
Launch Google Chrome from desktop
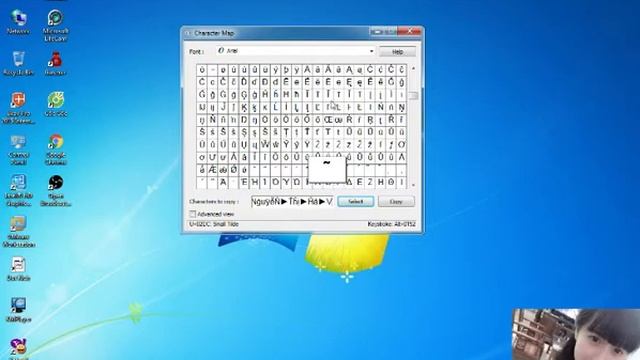[56, 149]
